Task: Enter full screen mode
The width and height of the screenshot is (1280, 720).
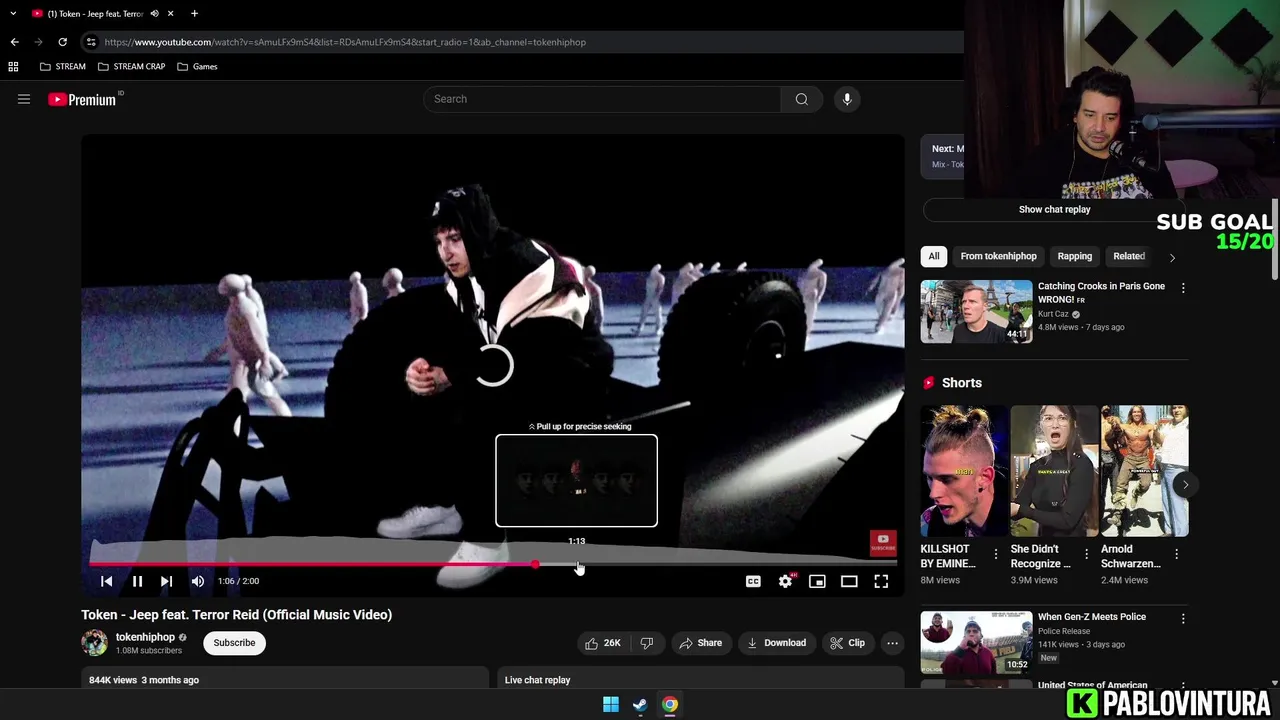Action: coord(881,581)
